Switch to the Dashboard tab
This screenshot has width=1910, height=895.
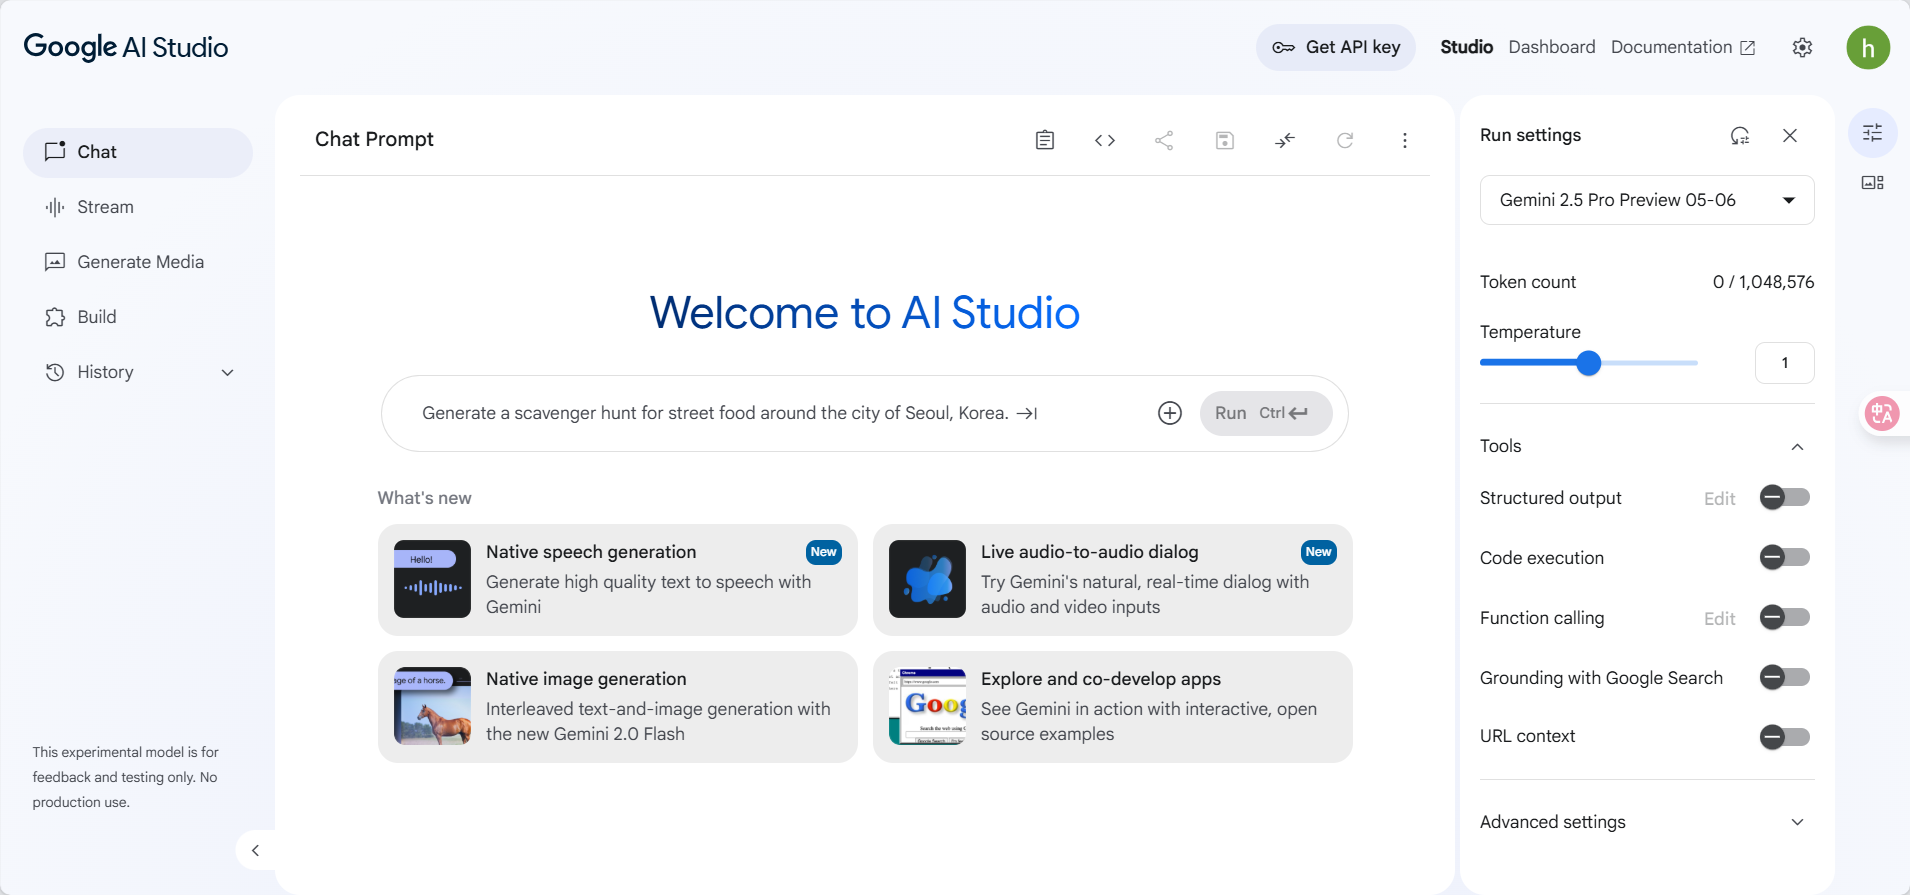1552,47
